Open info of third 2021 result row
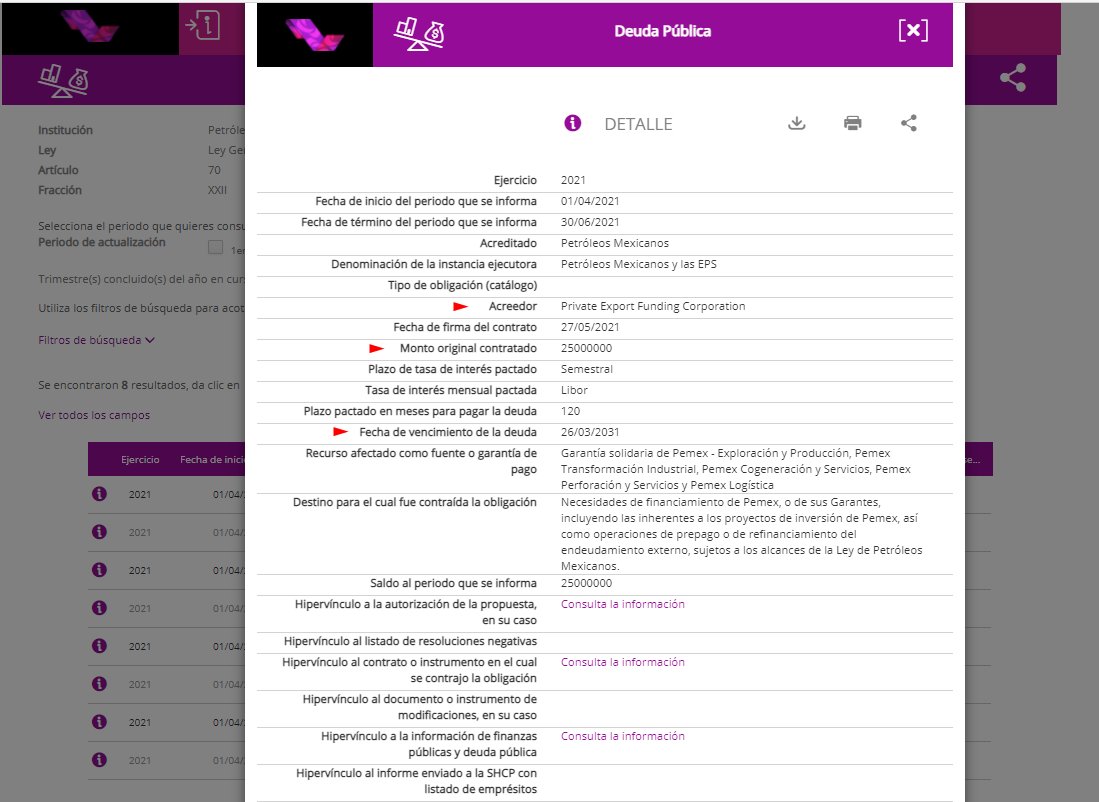Screen dimensions: 1099x802 (x=100, y=569)
